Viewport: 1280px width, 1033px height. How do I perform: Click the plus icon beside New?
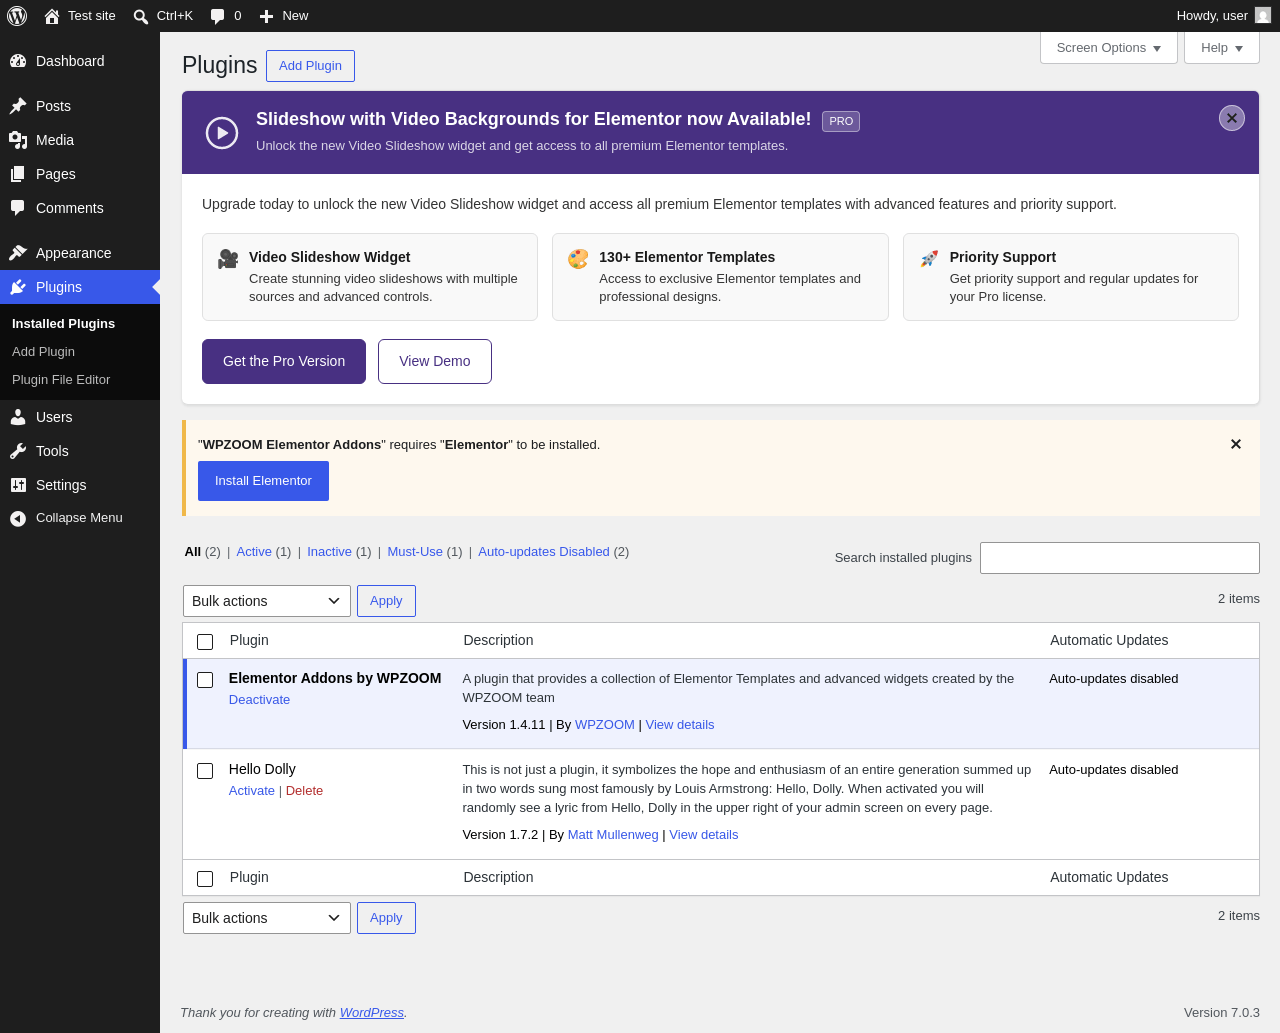[266, 16]
